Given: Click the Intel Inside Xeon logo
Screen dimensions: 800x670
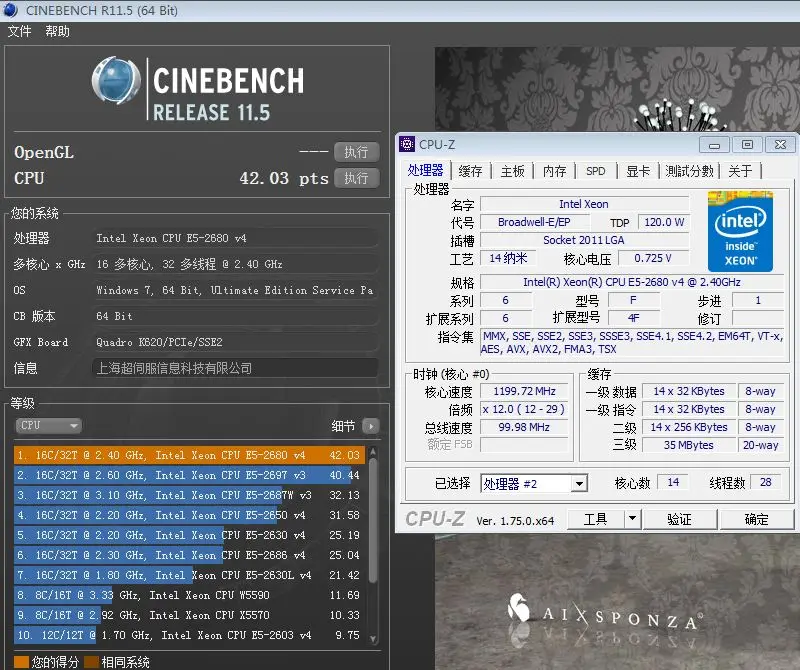Looking at the screenshot, I should pyautogui.click(x=740, y=230).
